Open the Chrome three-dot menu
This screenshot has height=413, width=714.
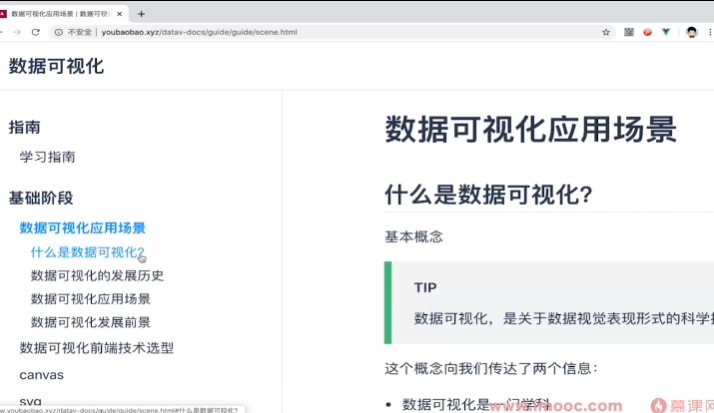tap(710, 32)
